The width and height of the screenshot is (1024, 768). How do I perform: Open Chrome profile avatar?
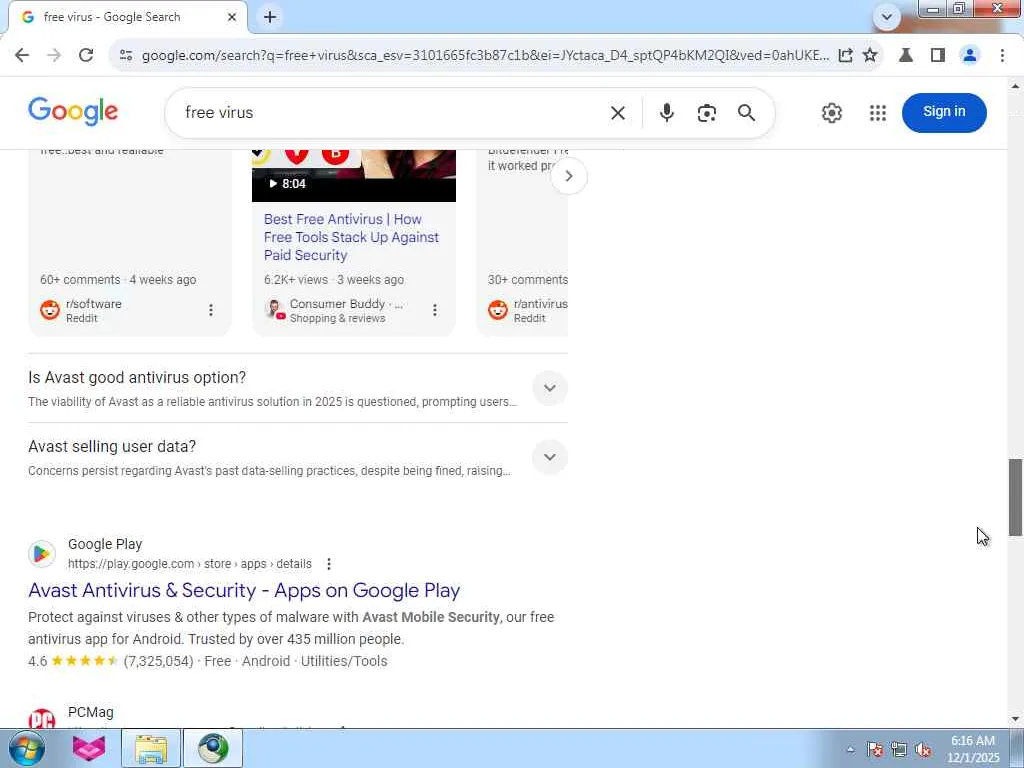click(x=970, y=56)
